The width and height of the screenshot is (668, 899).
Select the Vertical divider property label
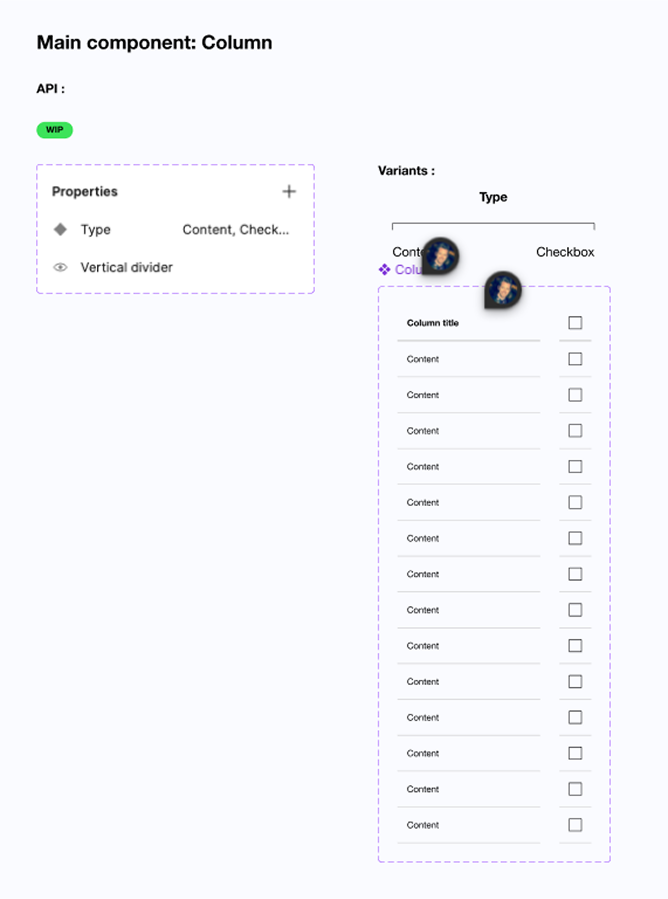point(127,267)
